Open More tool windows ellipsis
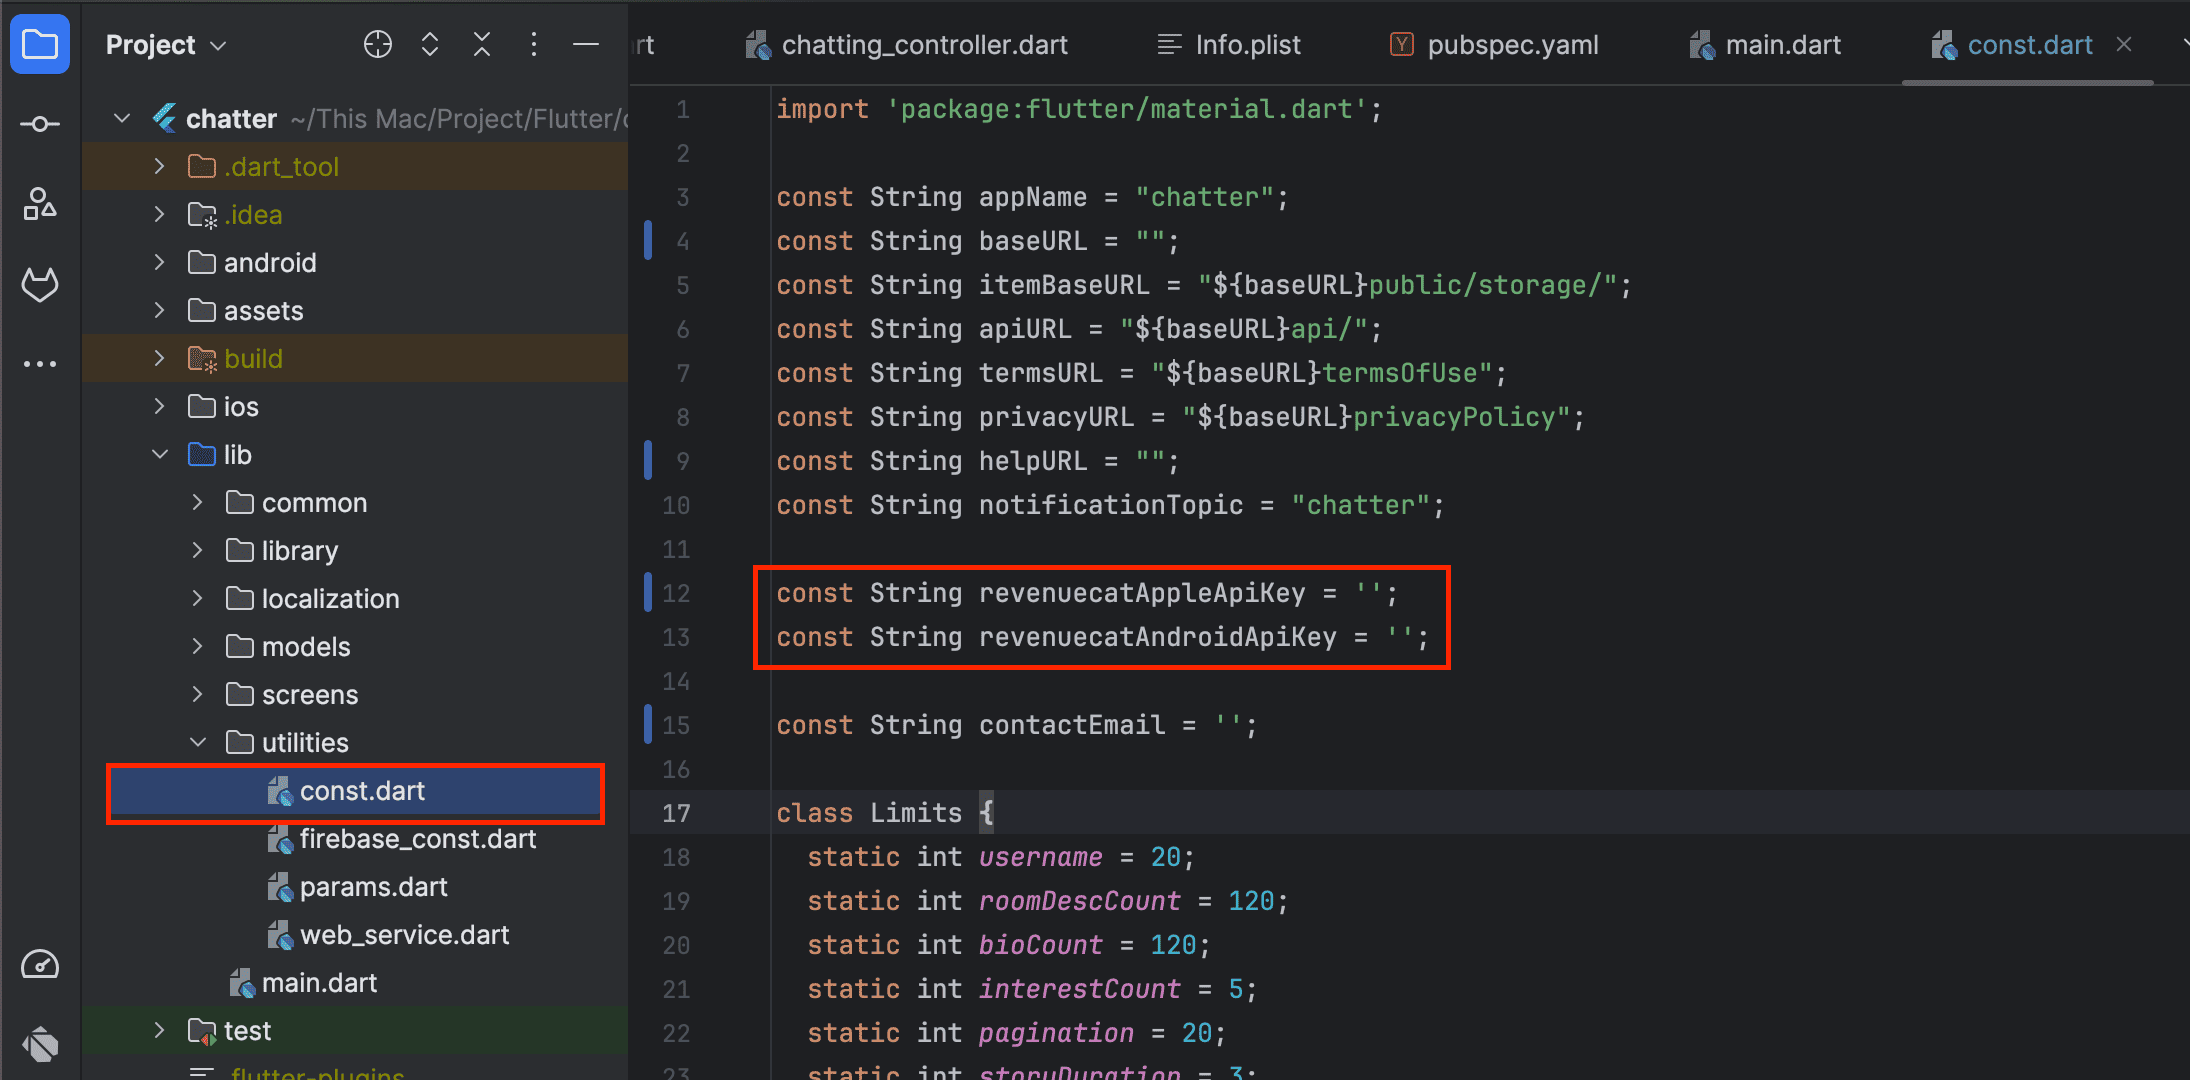Viewport: 2190px width, 1080px height. point(40,364)
